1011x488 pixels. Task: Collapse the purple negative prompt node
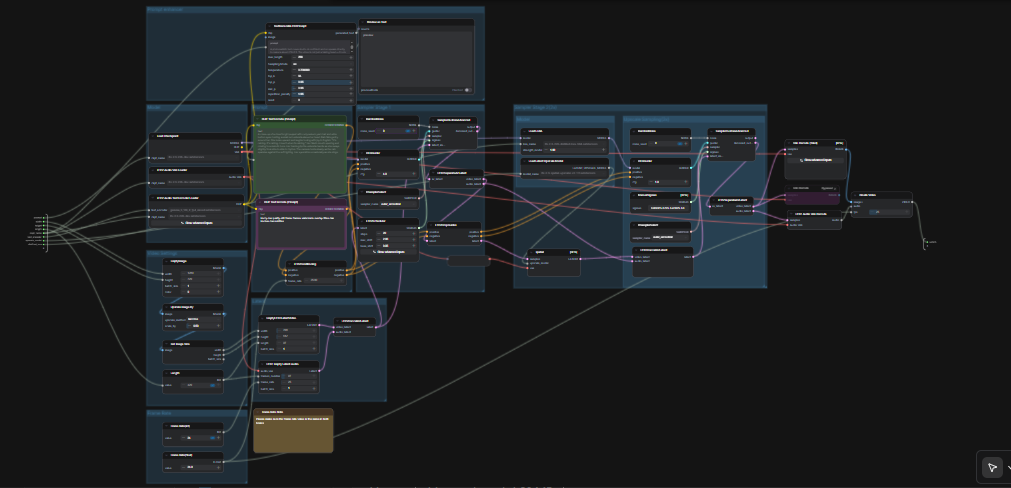point(260,202)
